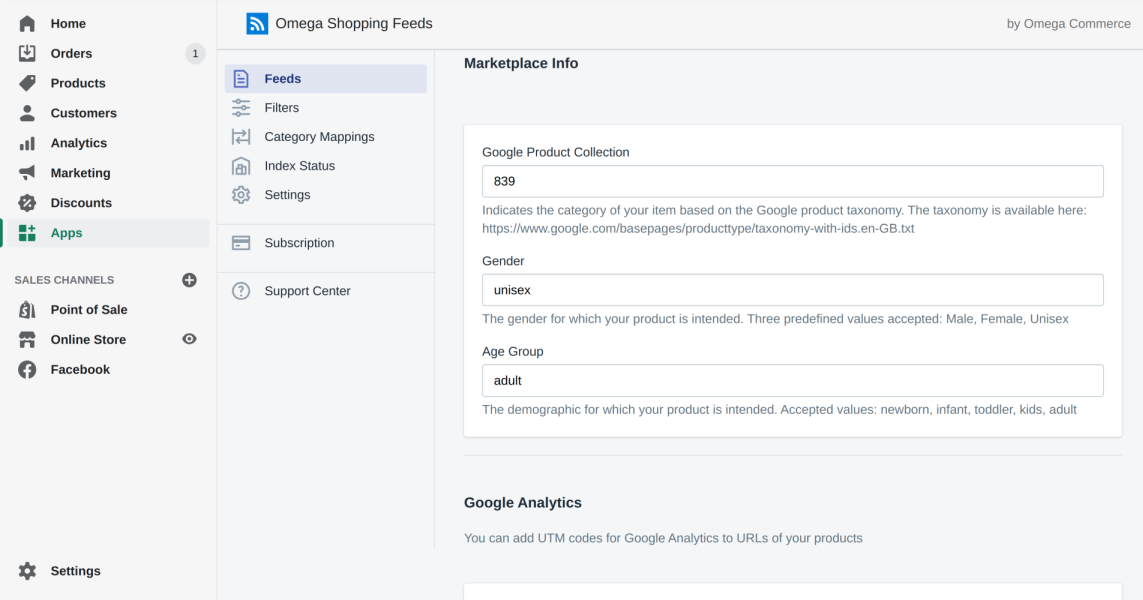The width and height of the screenshot is (1143, 600).
Task: Click the Omega Shopping Feeds title
Action: (x=354, y=23)
